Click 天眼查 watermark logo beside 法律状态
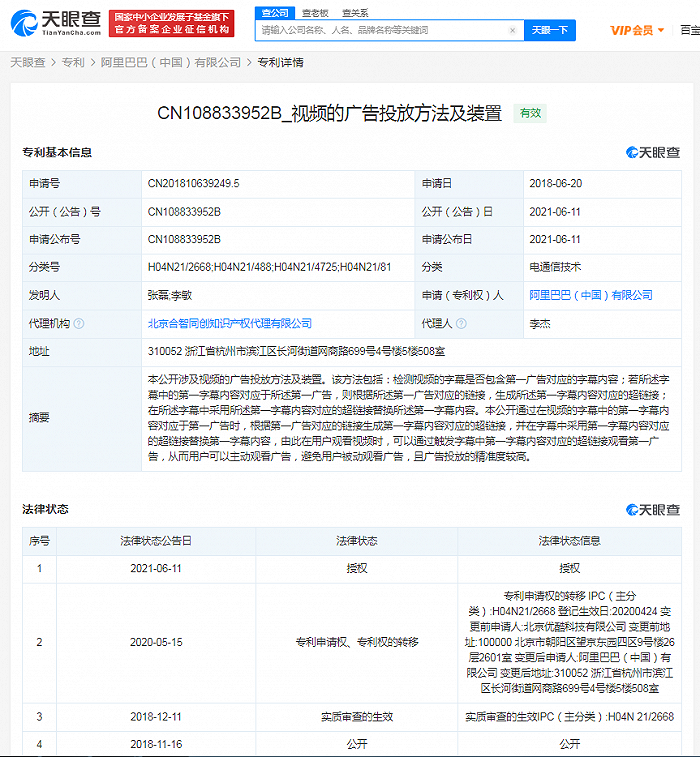 point(653,509)
